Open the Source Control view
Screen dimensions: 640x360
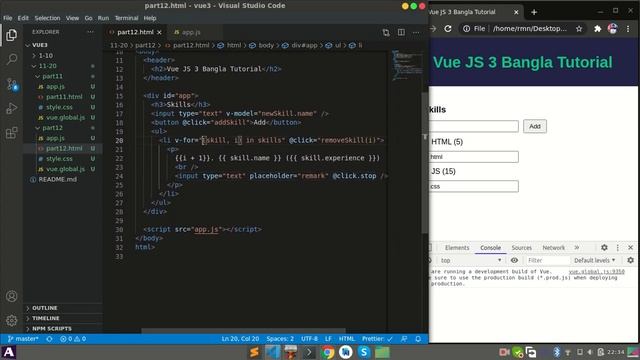pyautogui.click(x=11, y=84)
